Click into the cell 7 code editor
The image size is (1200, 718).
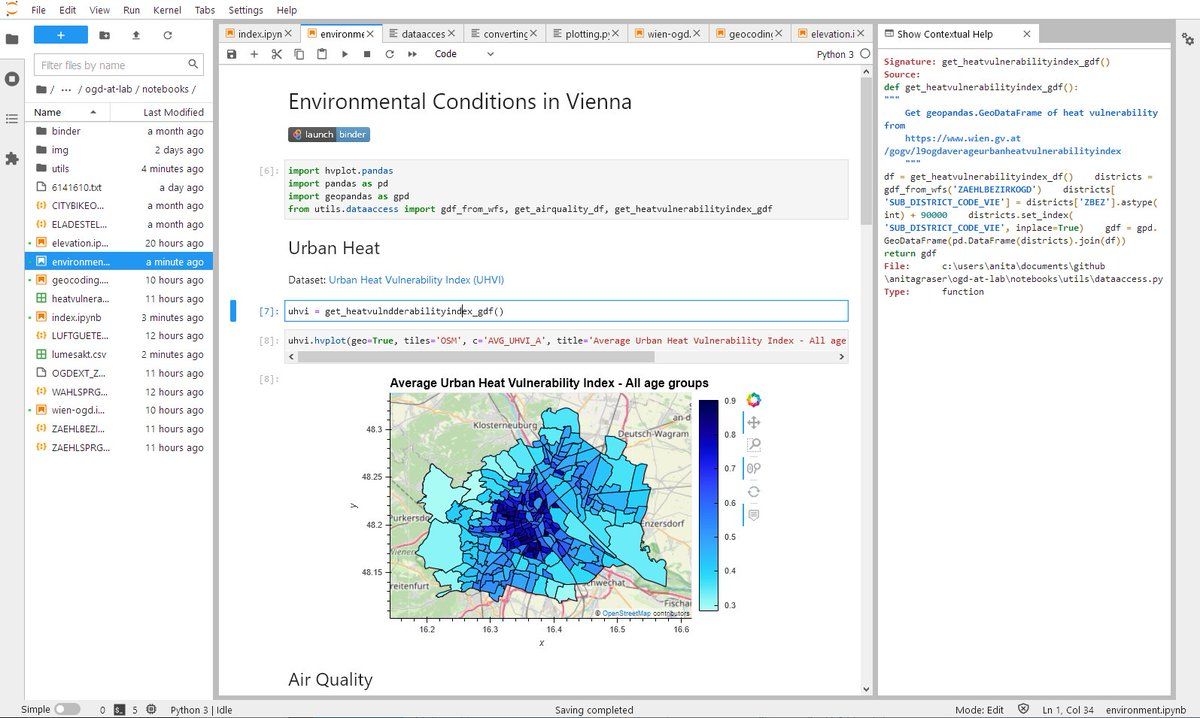click(x=566, y=311)
